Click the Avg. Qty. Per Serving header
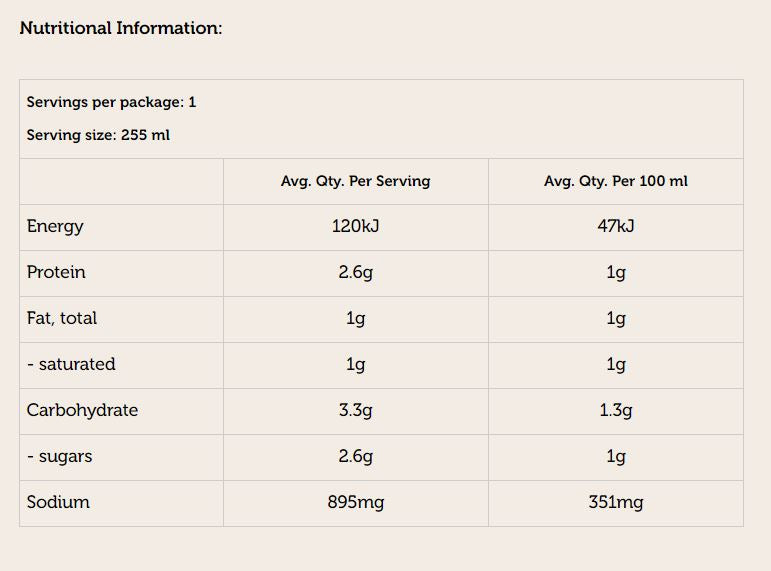The height and width of the screenshot is (571, 771). [355, 181]
